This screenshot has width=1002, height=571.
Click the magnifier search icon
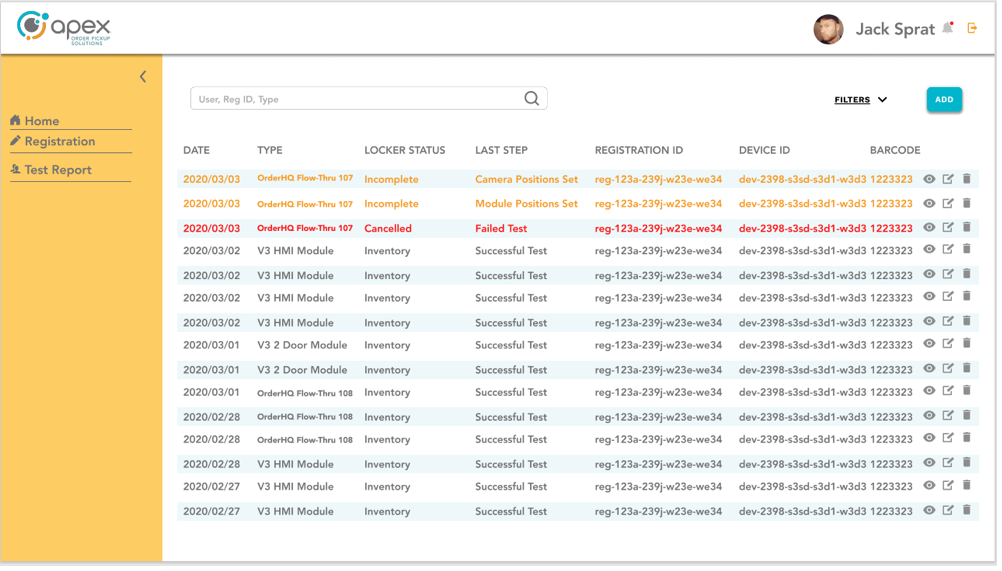coord(531,98)
